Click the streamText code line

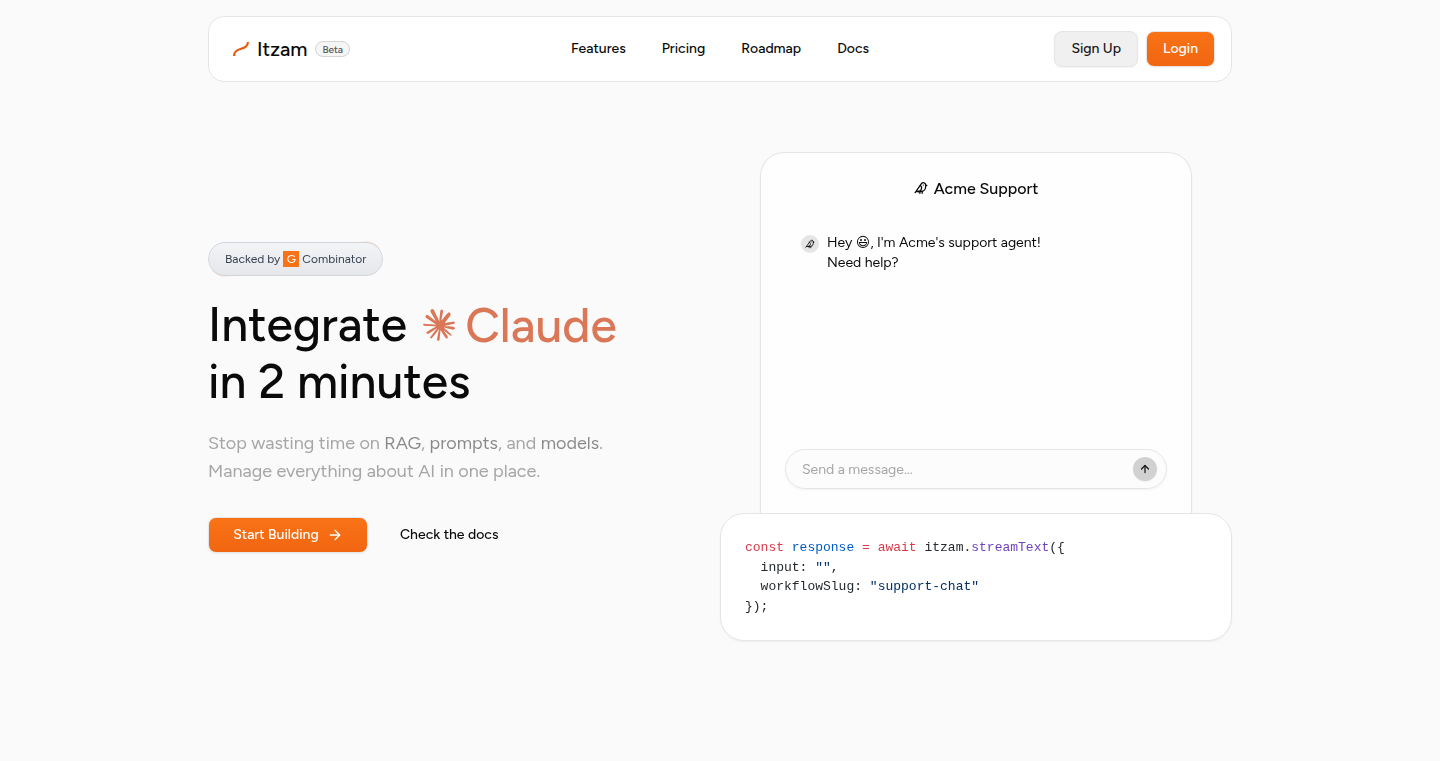coord(905,547)
